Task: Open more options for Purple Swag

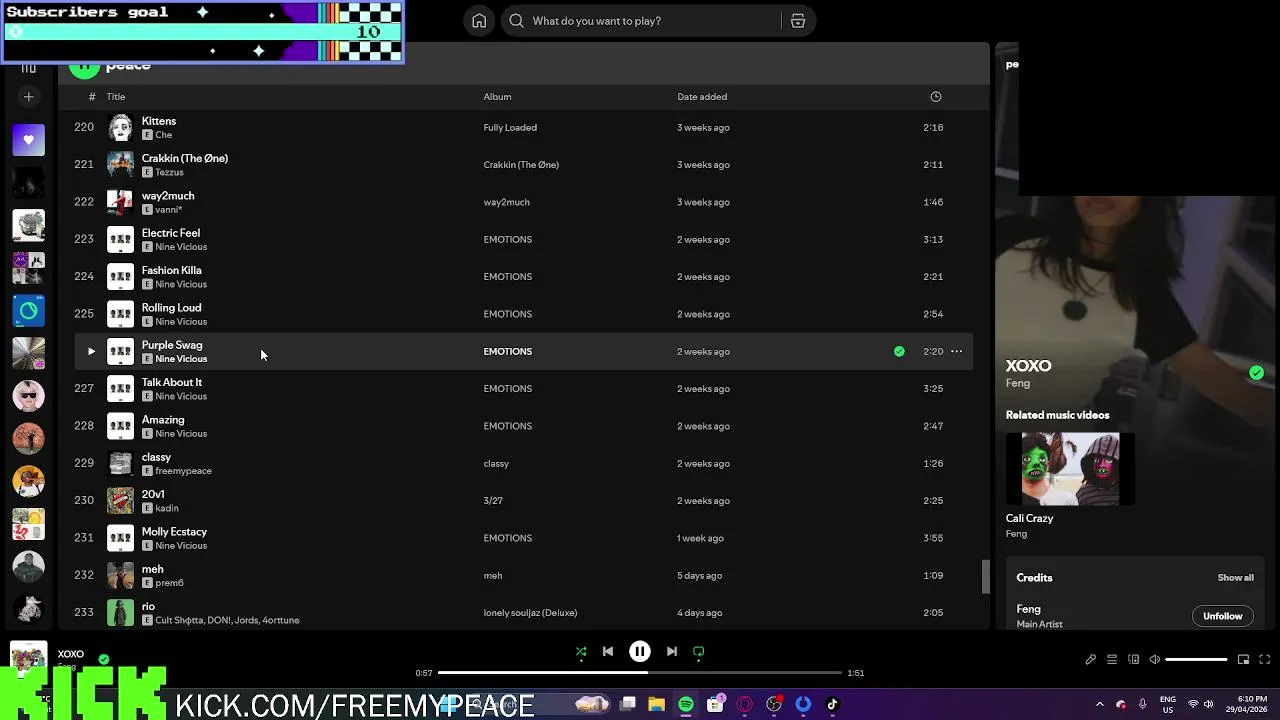Action: coord(956,352)
